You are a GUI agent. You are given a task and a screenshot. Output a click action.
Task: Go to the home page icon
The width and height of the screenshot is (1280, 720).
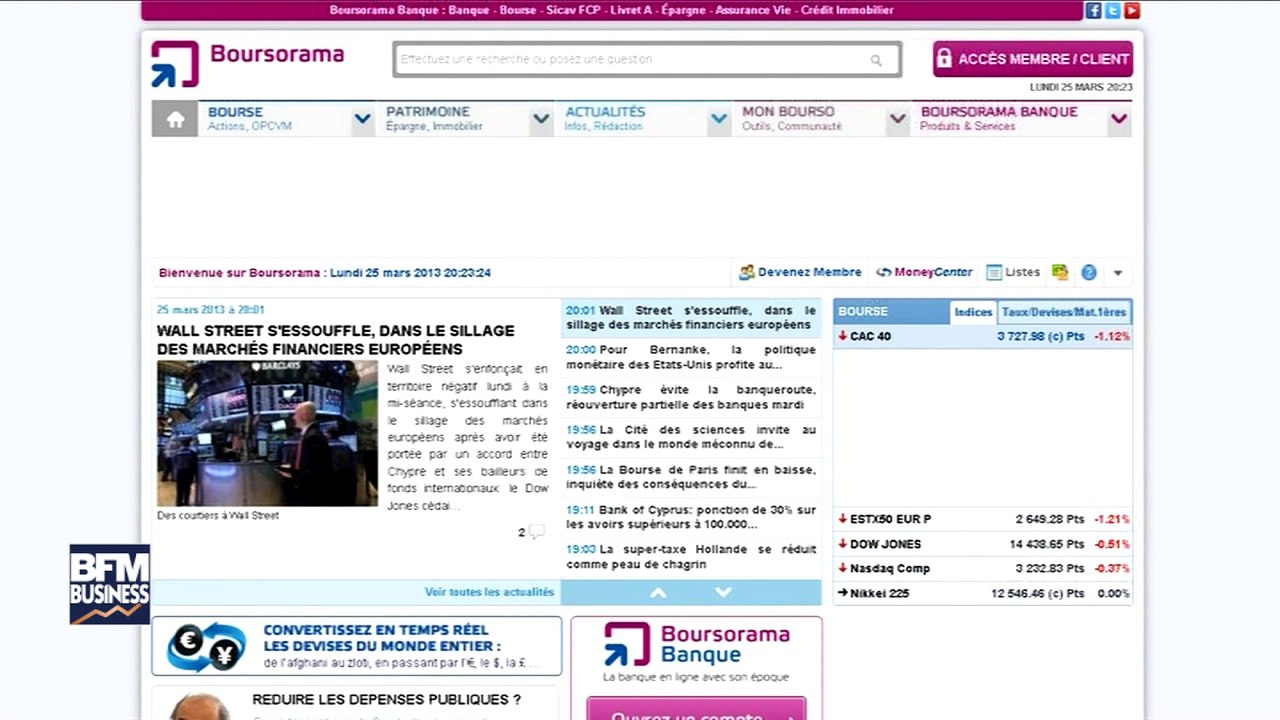coord(175,120)
